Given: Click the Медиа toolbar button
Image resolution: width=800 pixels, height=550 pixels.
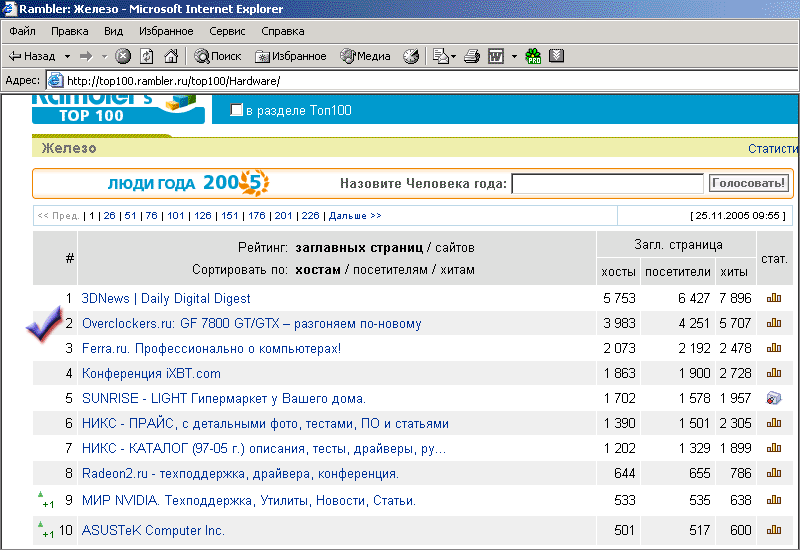Looking at the screenshot, I should [366, 57].
